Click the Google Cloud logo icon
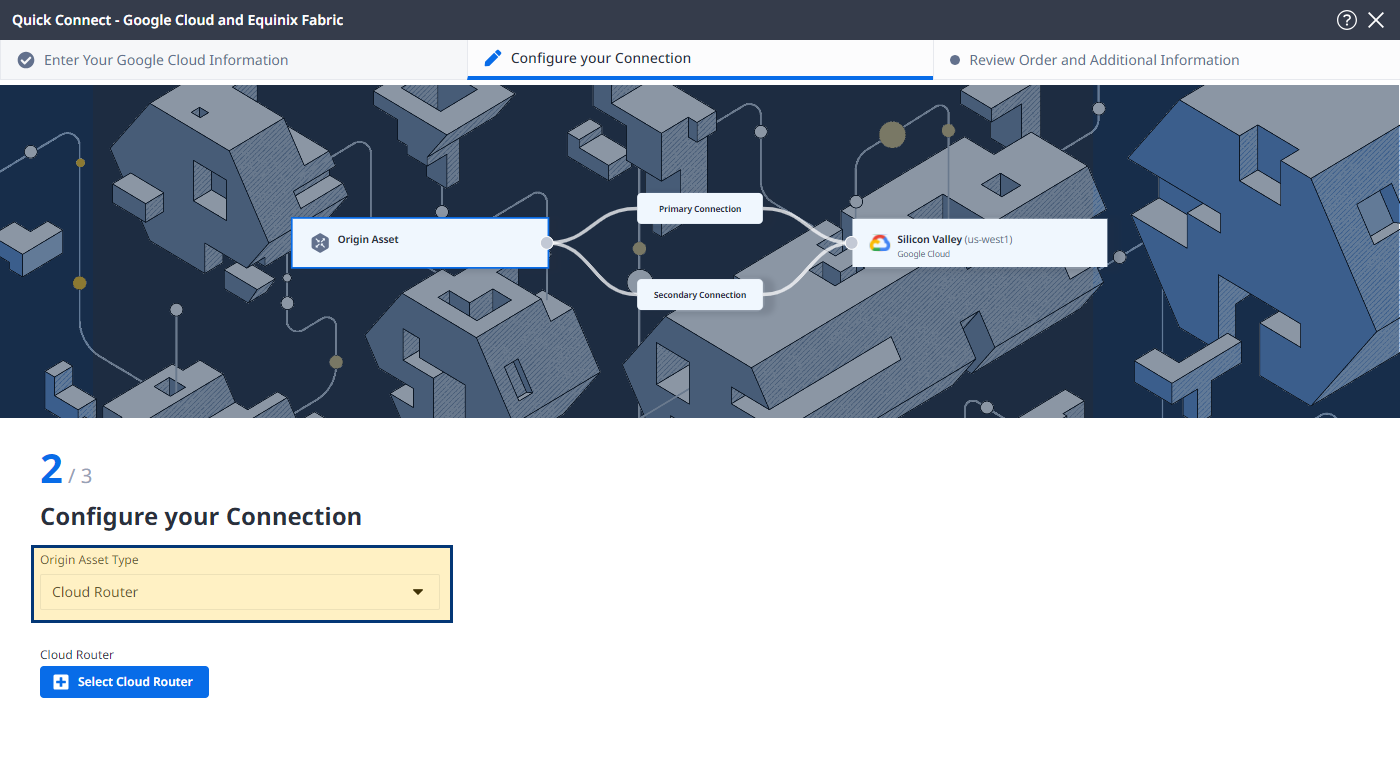Viewport: 1400px width, 761px height. coord(880,243)
